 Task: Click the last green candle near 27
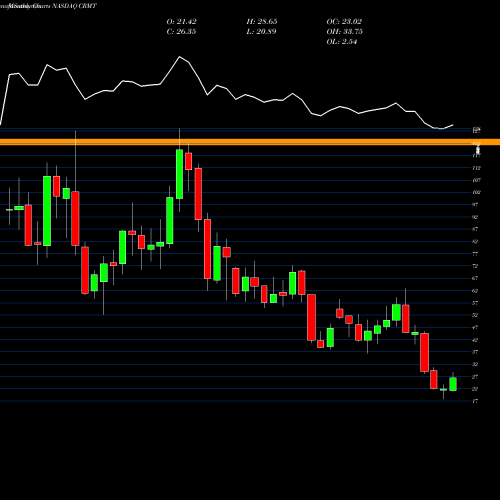coord(453,384)
